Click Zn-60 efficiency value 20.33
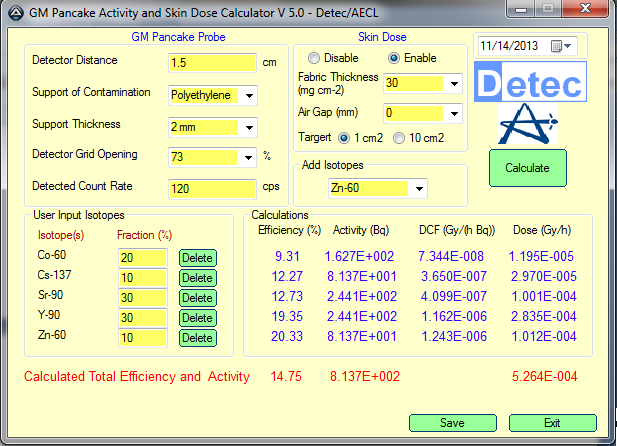This screenshot has width=617, height=446. click(x=287, y=337)
